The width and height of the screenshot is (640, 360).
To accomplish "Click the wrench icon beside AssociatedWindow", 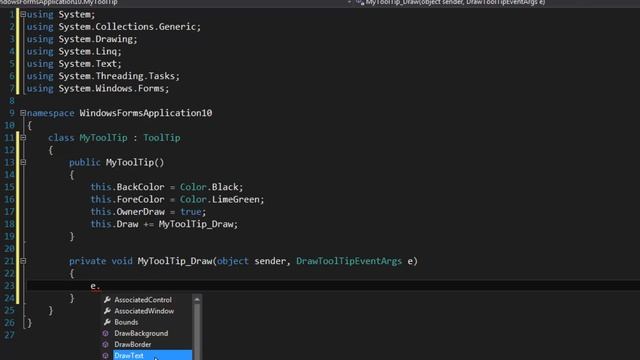I will [x=107, y=311].
